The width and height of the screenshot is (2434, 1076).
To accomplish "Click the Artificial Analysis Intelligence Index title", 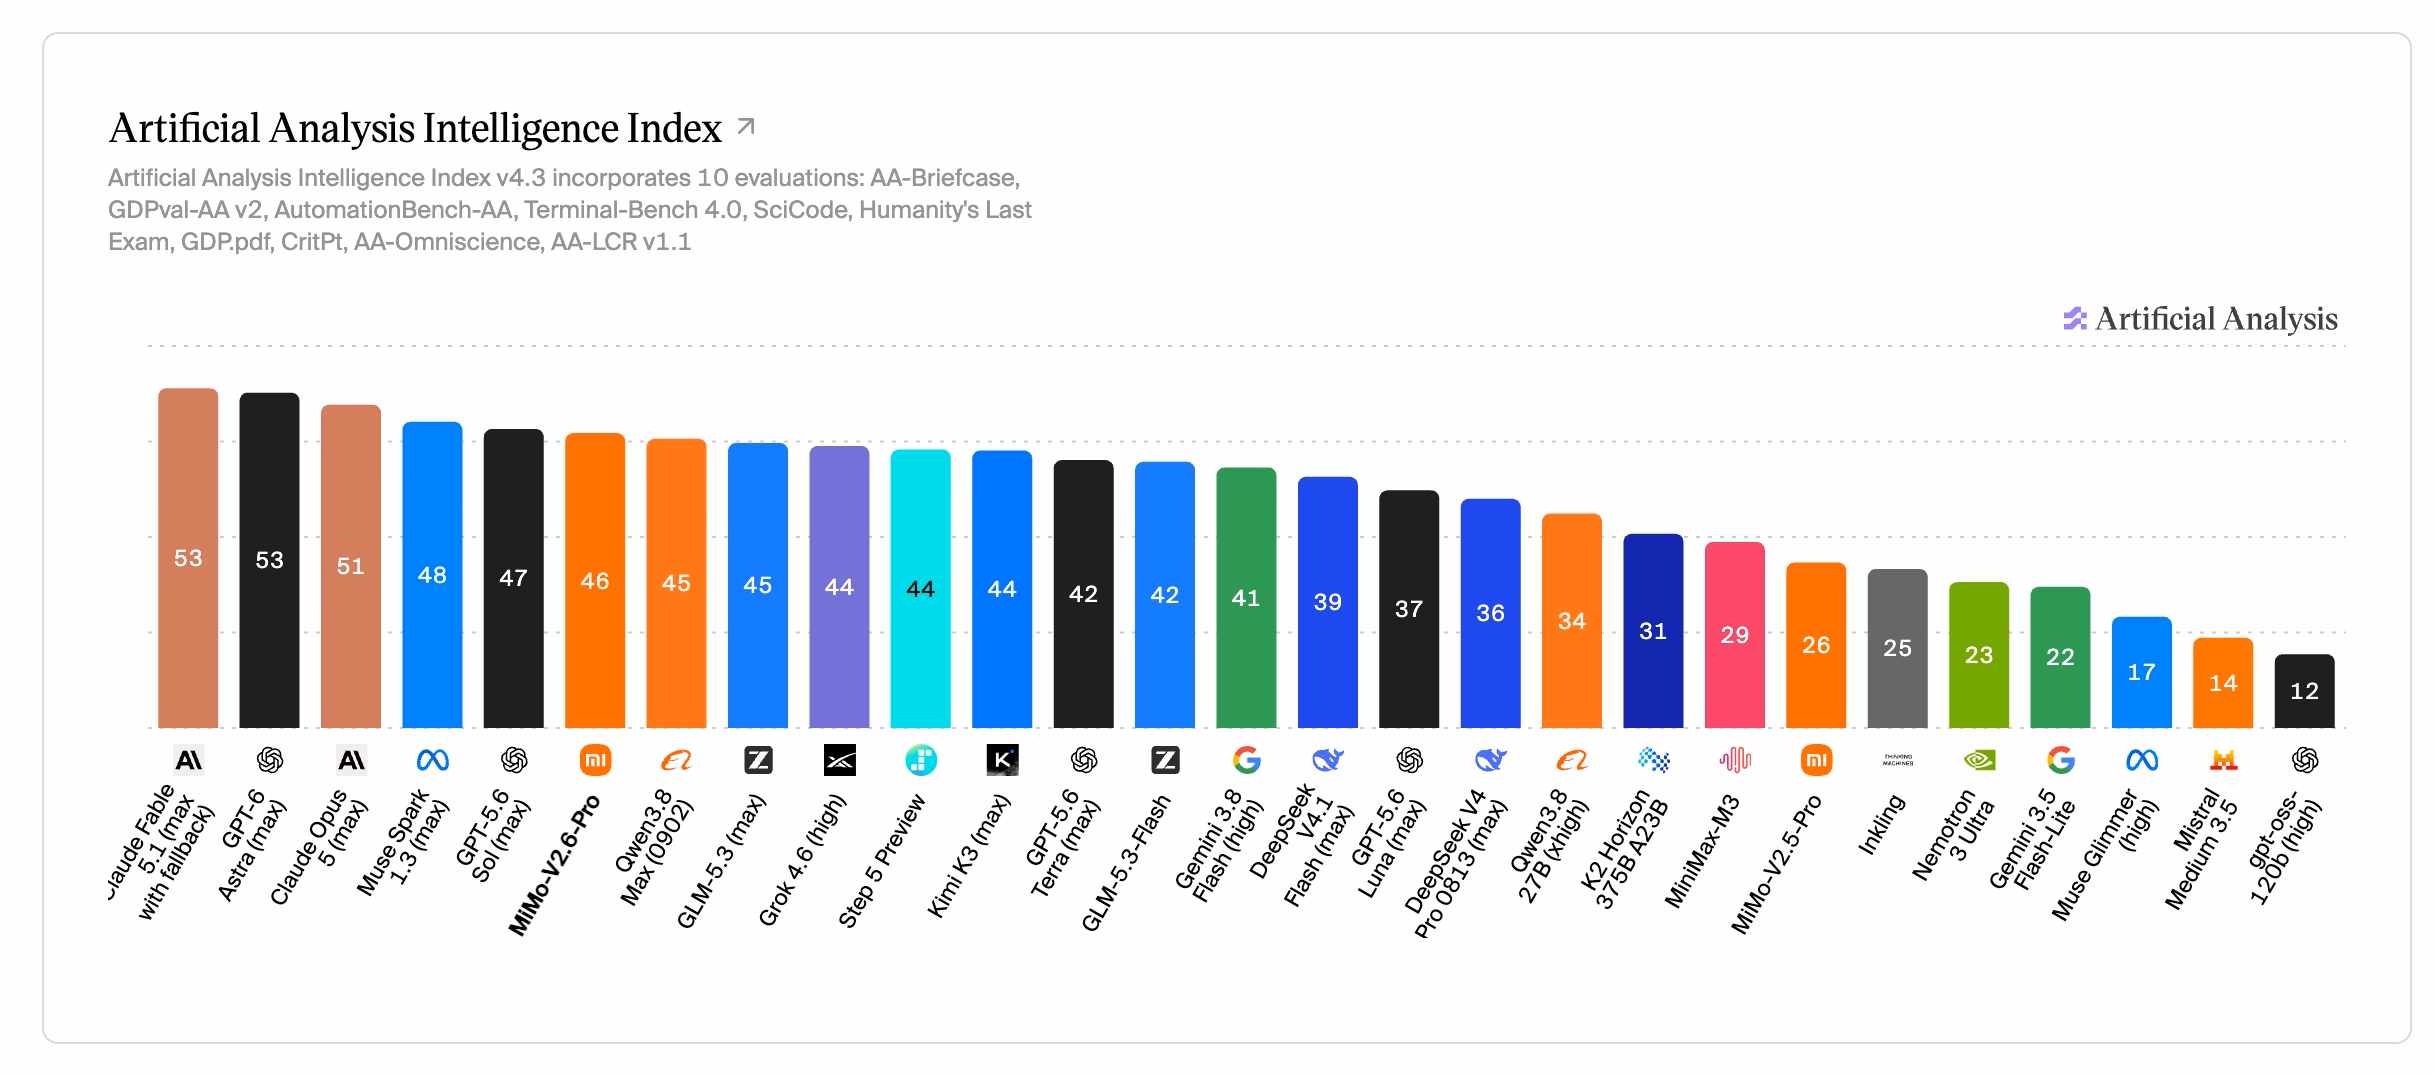I will 415,128.
